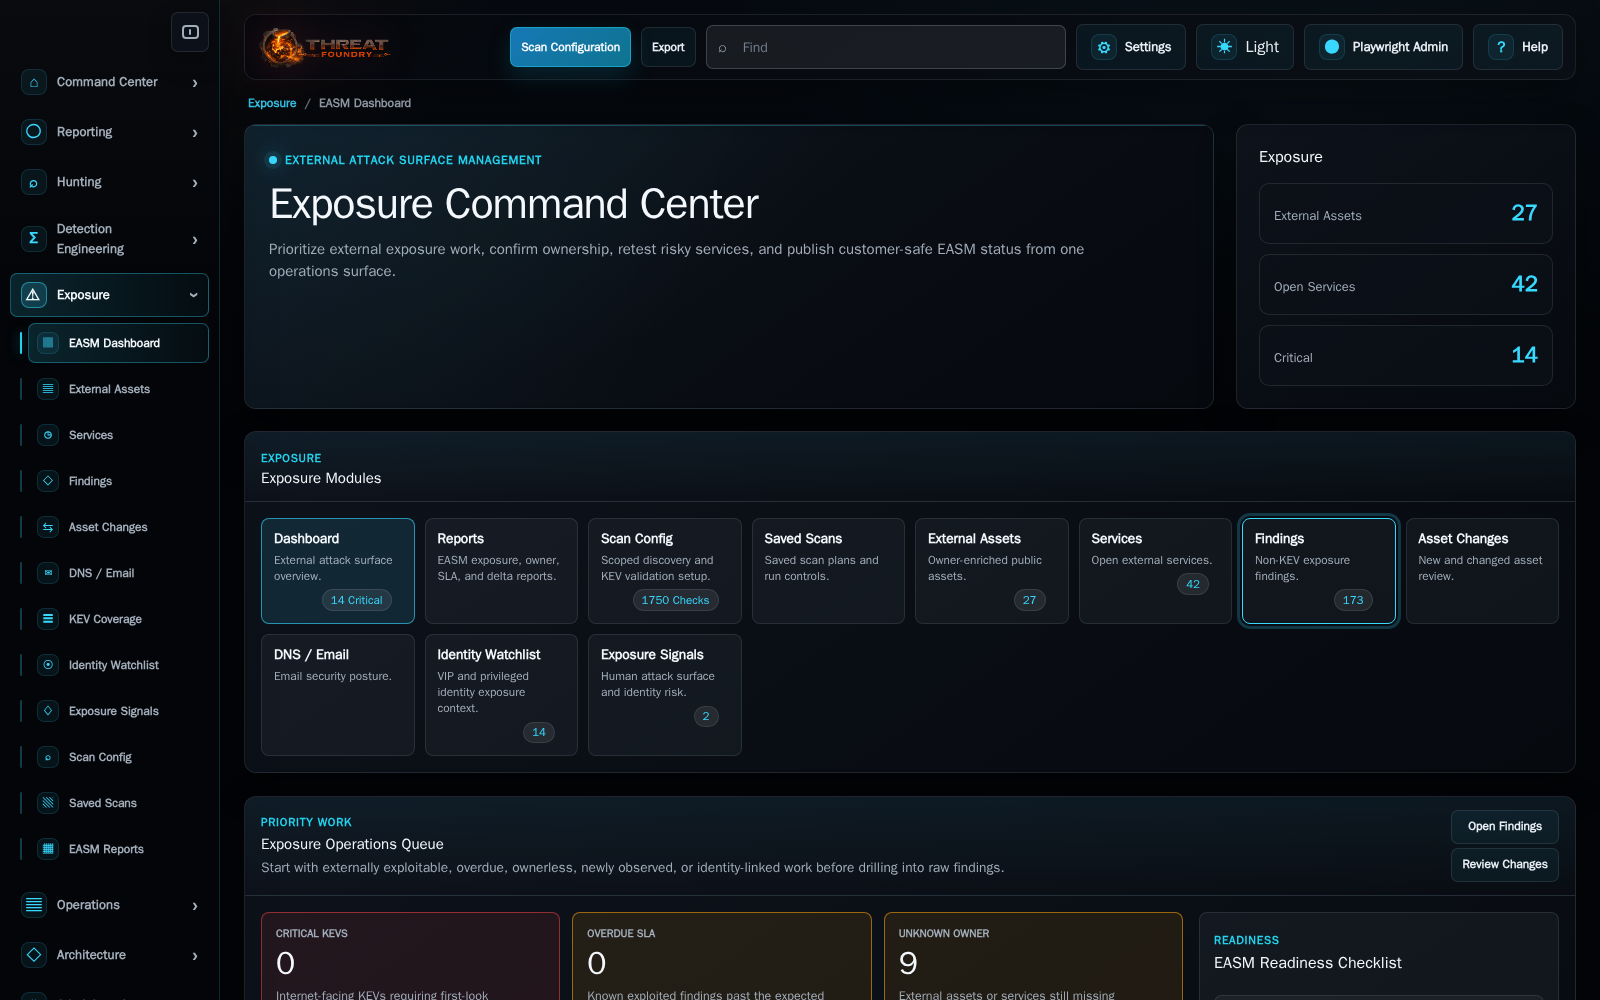Click the Identity Watchlist target icon

click(48, 665)
